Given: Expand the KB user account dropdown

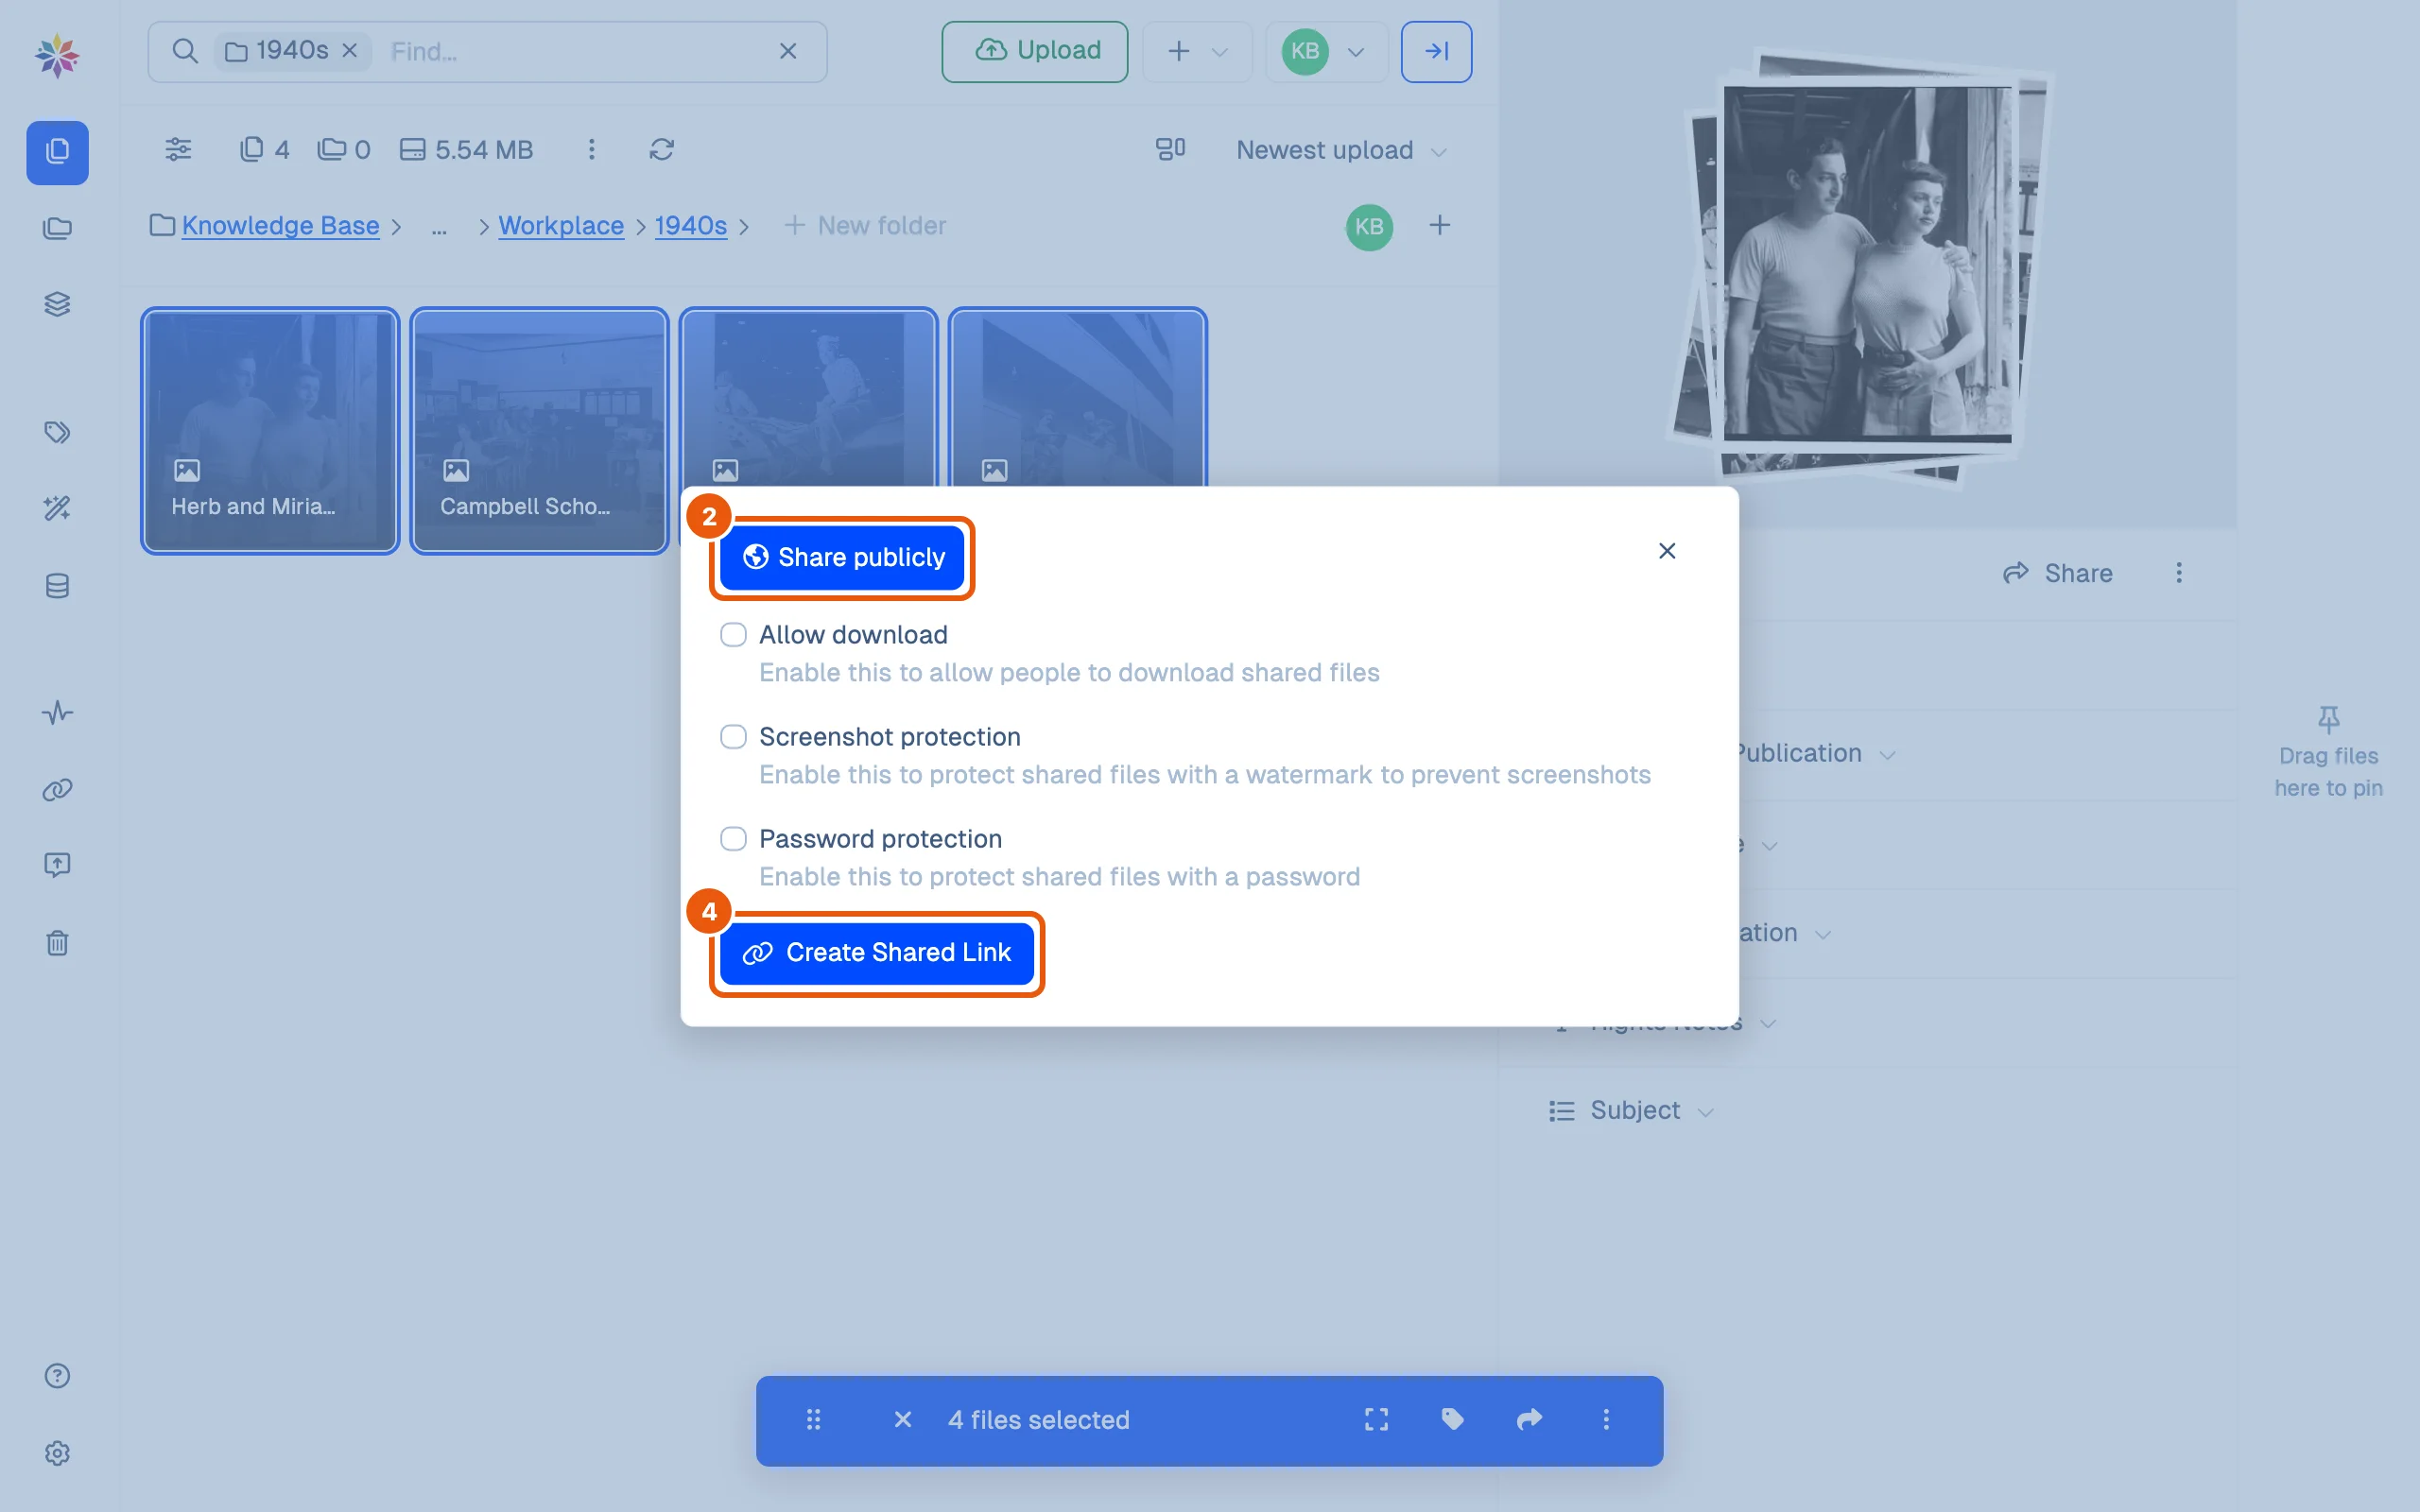Looking at the screenshot, I should click(1326, 51).
